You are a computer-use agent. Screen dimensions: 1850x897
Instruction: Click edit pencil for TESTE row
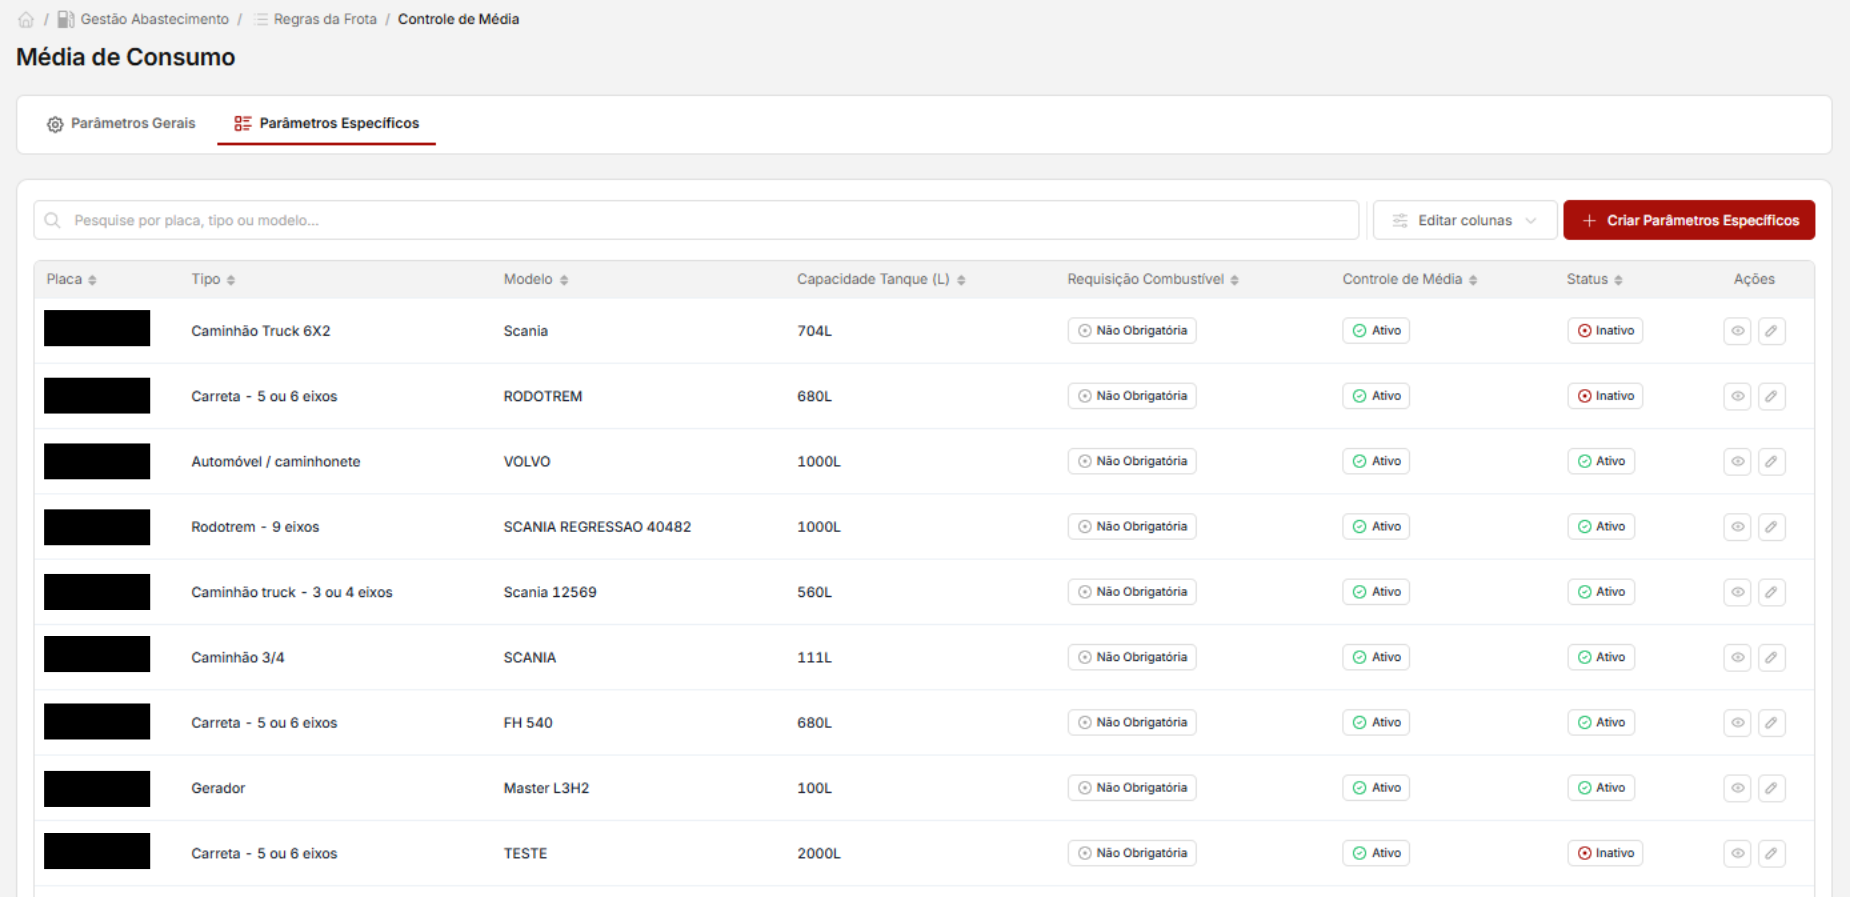[1771, 853]
